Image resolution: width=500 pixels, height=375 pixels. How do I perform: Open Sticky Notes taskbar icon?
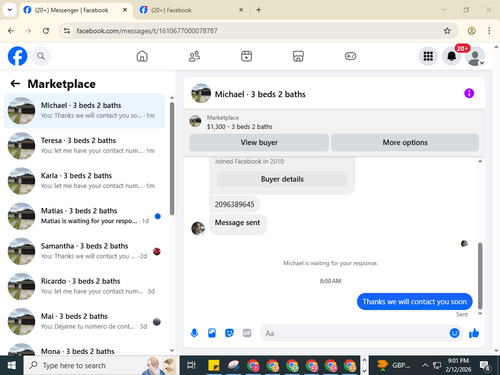coord(214,366)
